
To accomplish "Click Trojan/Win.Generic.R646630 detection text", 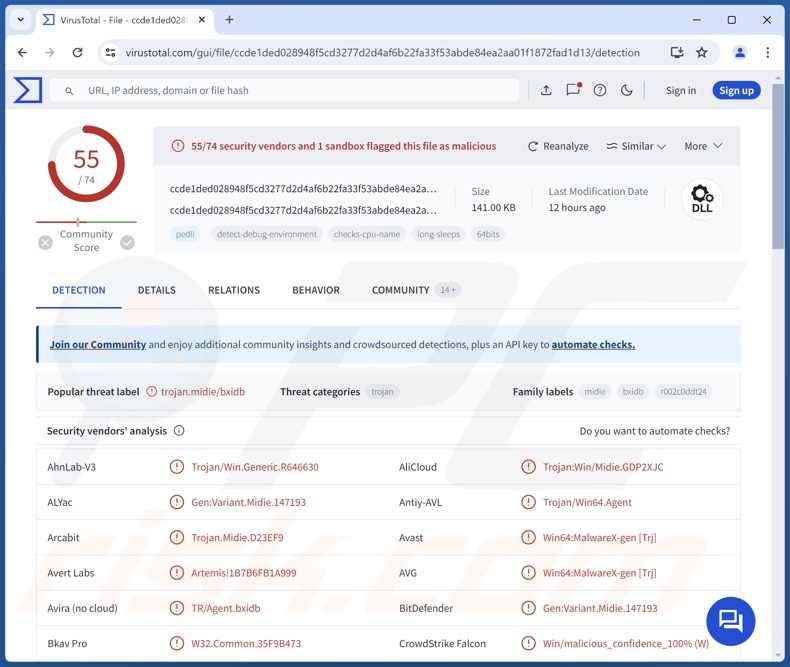I will [255, 467].
